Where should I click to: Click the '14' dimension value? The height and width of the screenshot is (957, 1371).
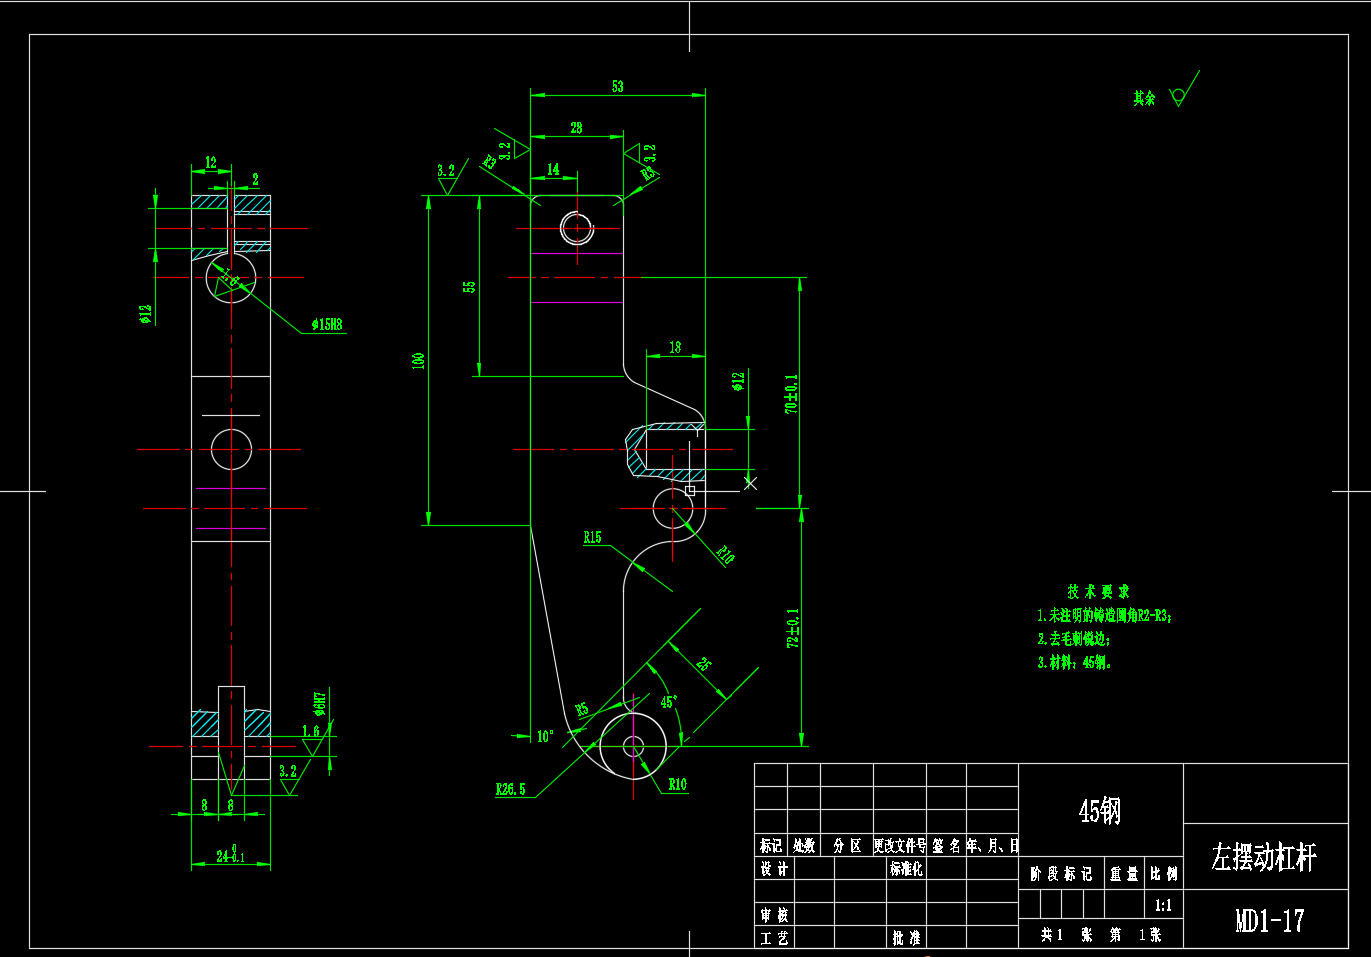tap(553, 170)
